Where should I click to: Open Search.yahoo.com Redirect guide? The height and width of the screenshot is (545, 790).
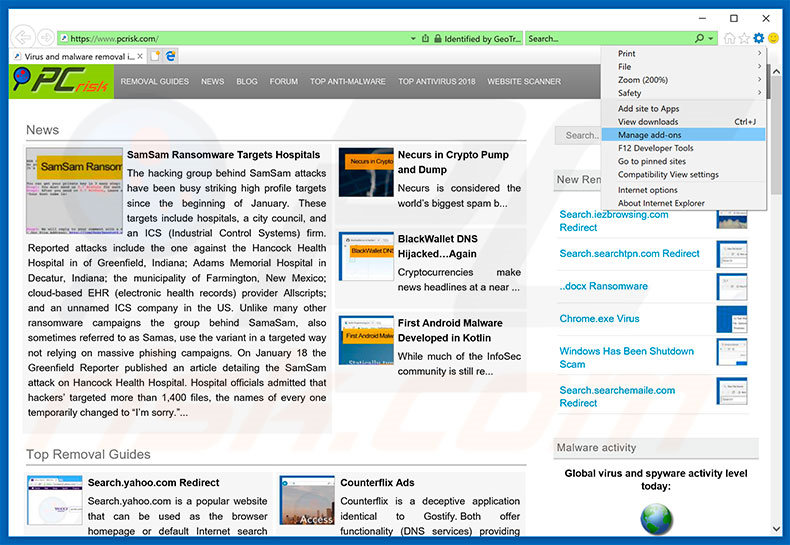pyautogui.click(x=153, y=483)
